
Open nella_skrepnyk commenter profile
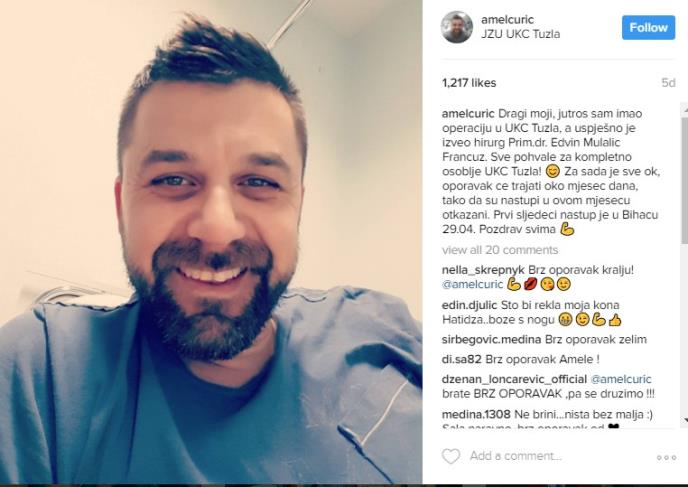pyautogui.click(x=483, y=270)
